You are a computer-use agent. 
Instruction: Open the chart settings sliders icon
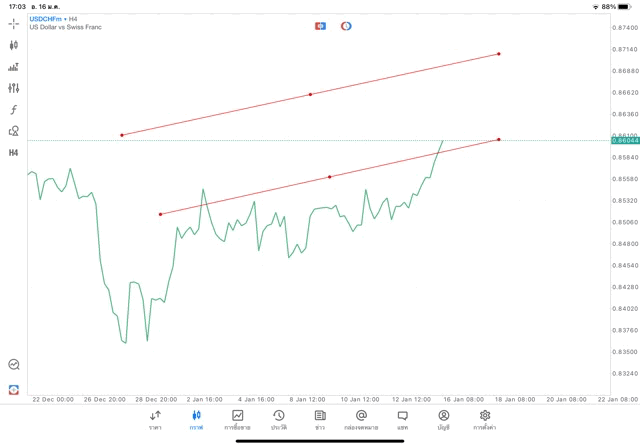14,88
